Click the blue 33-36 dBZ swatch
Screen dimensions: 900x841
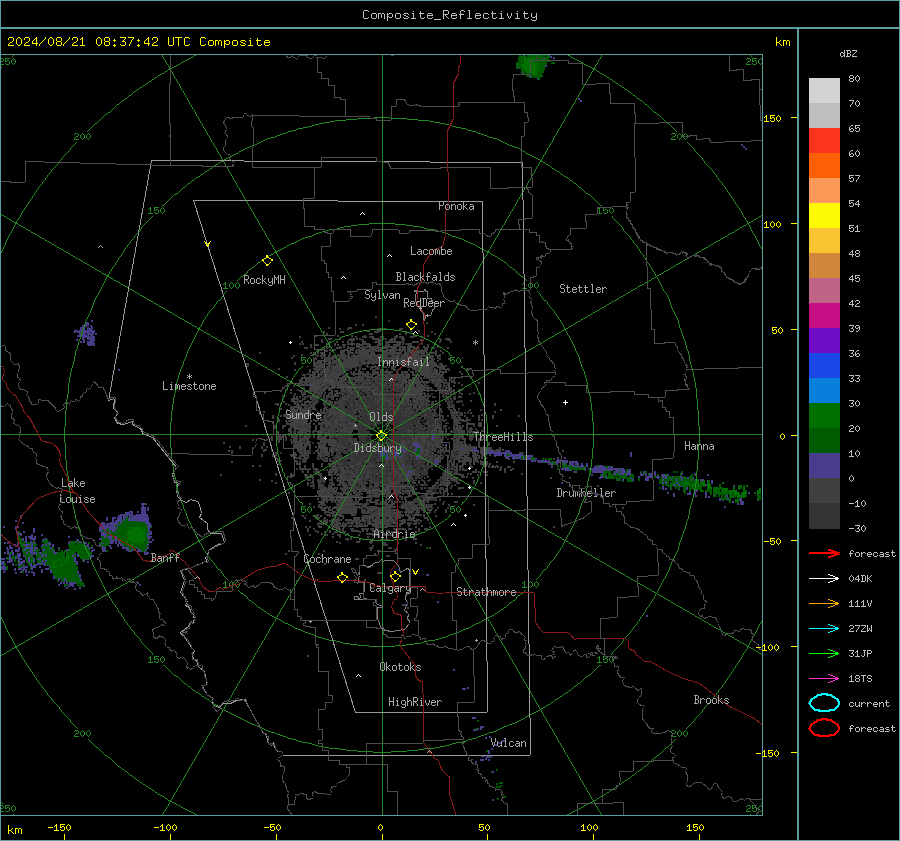coord(824,366)
